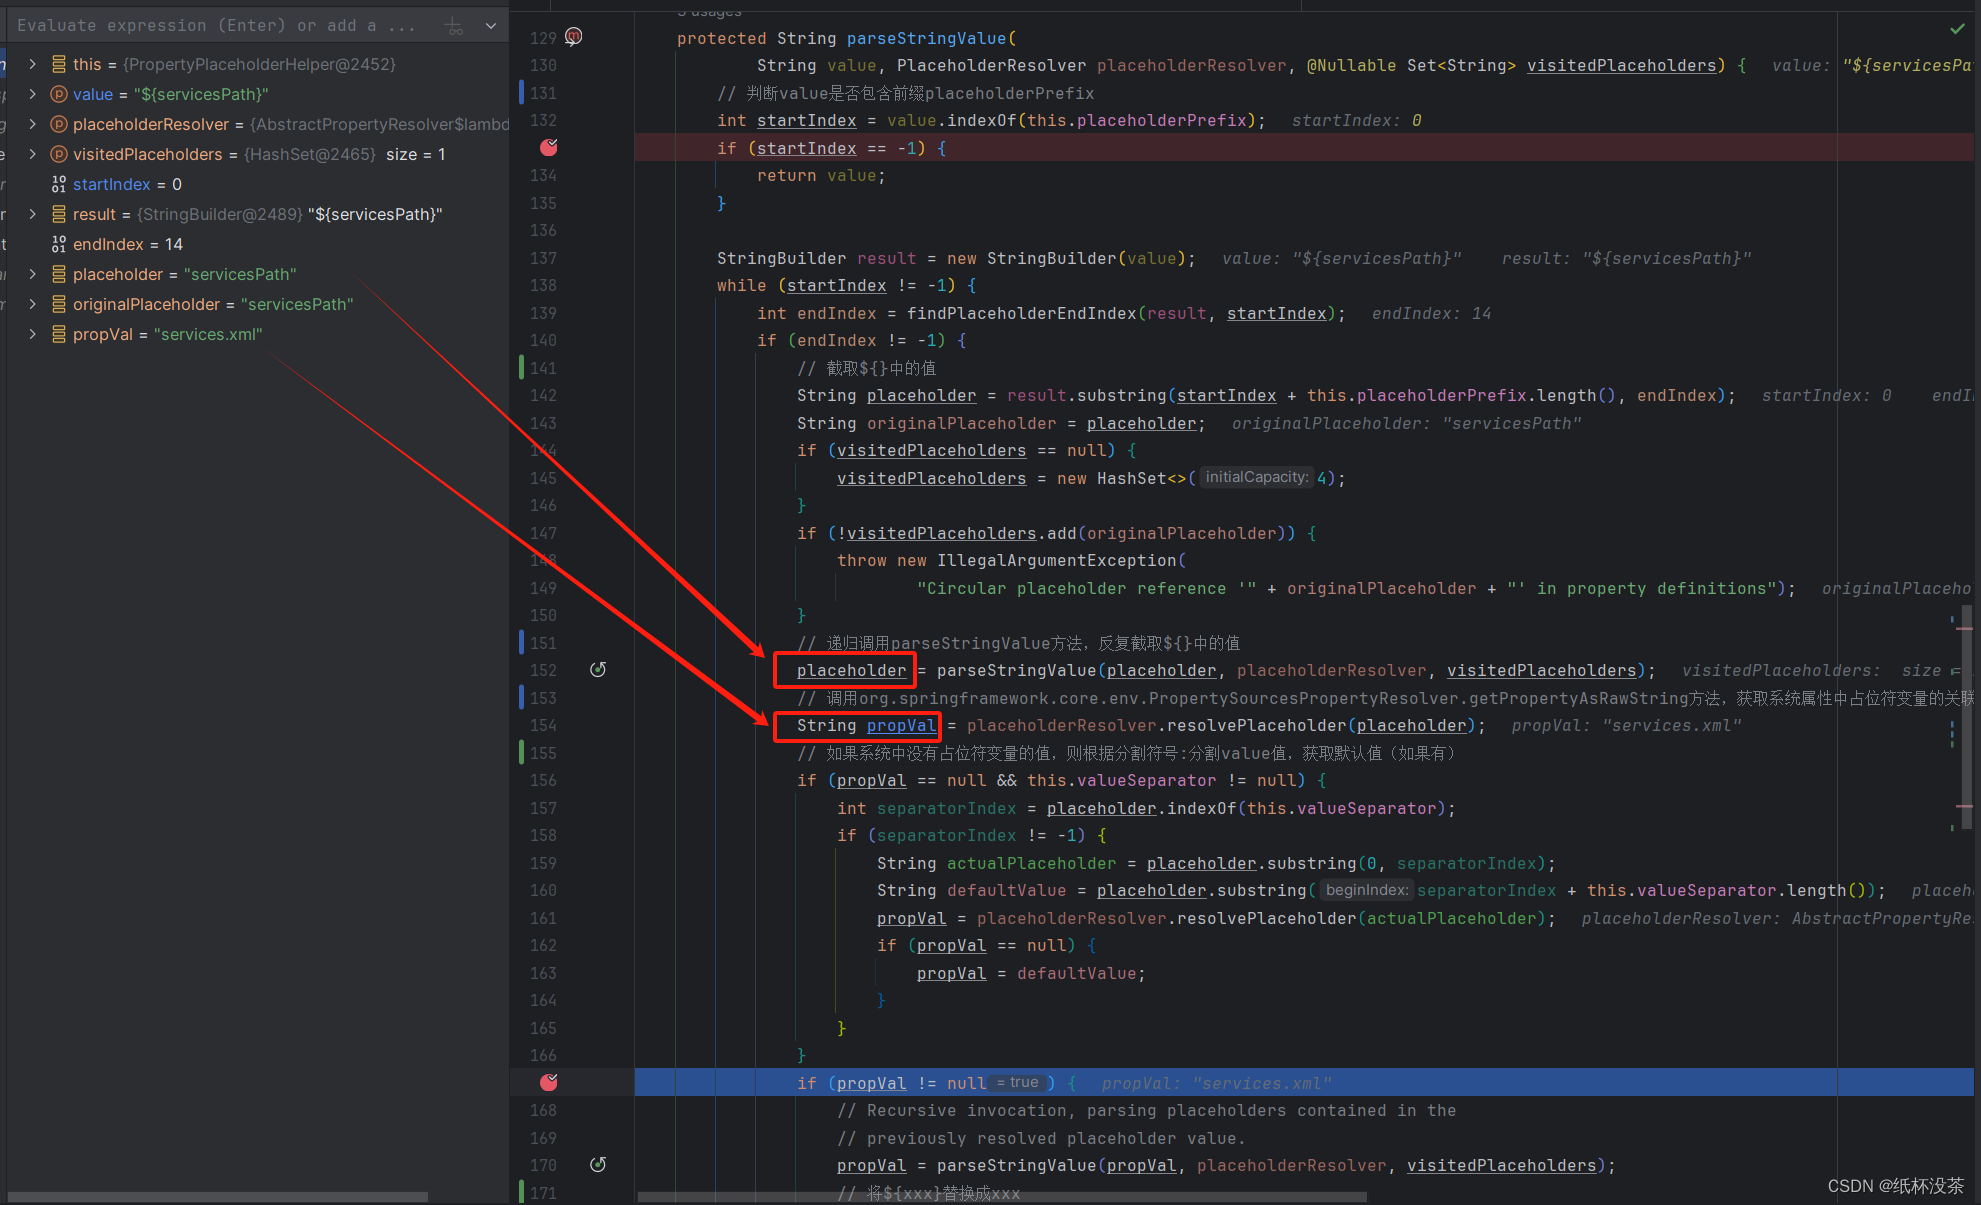Toggle the breakpoint on the highlighted propVal line
The image size is (1981, 1205).
point(549,1082)
